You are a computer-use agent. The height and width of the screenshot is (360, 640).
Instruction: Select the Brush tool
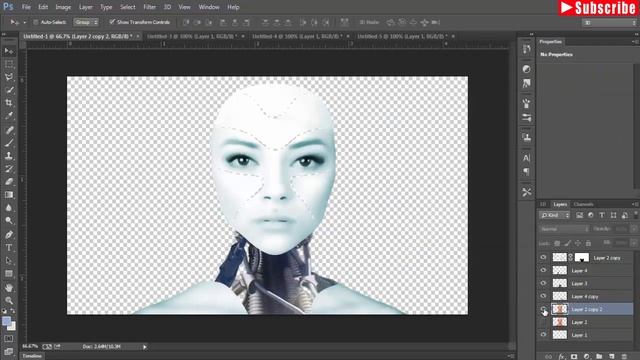9,143
